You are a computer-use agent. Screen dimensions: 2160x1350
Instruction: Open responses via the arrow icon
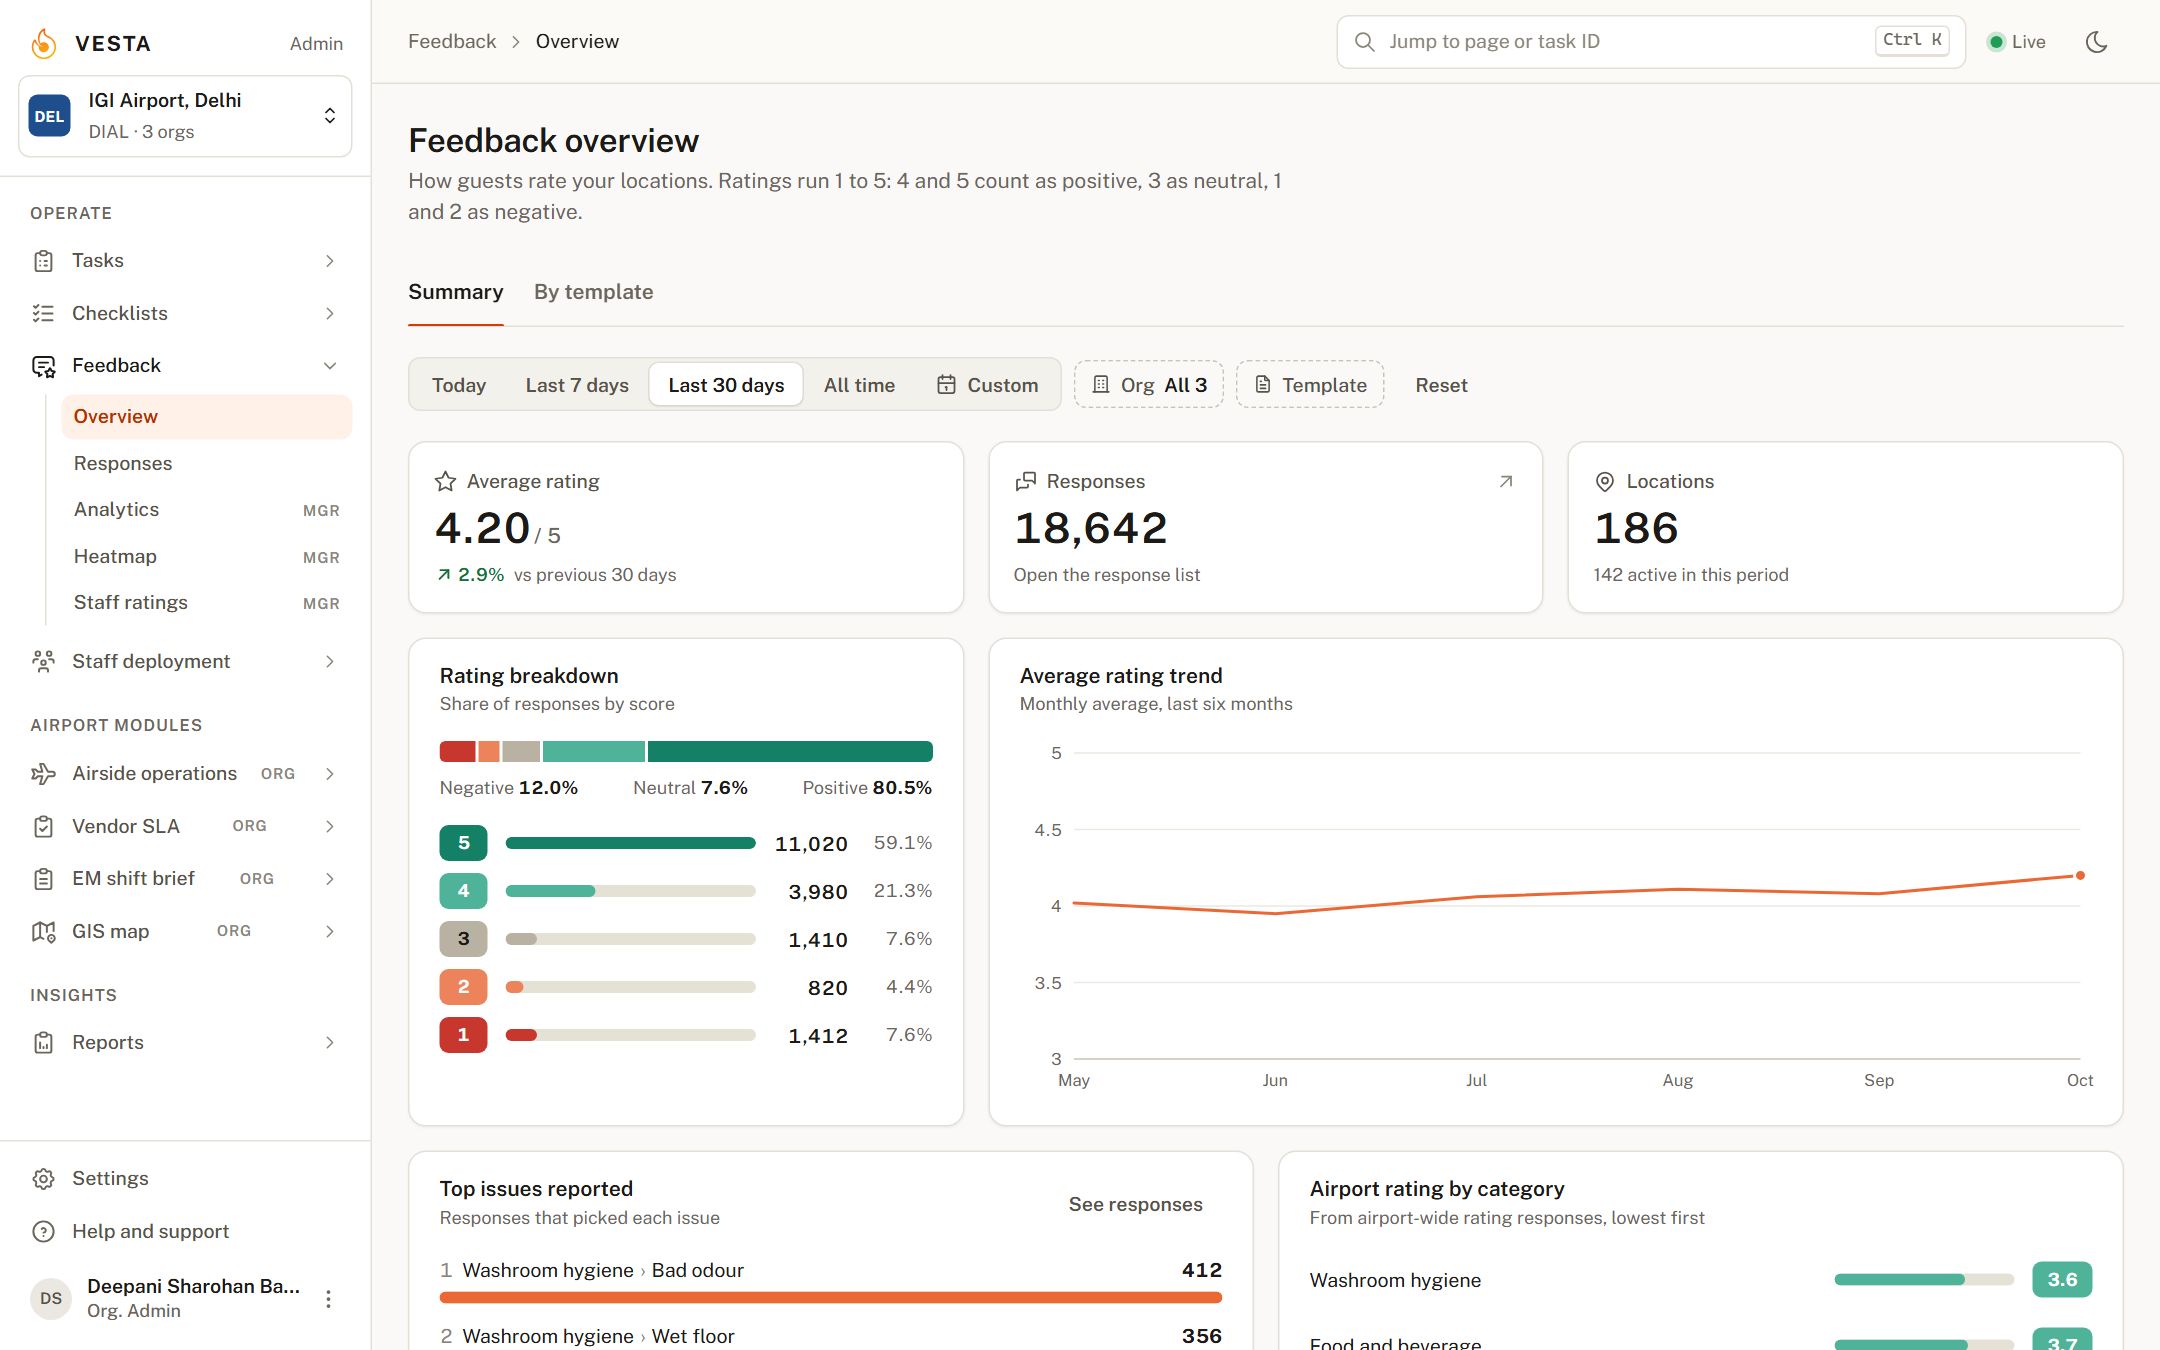[1506, 482]
